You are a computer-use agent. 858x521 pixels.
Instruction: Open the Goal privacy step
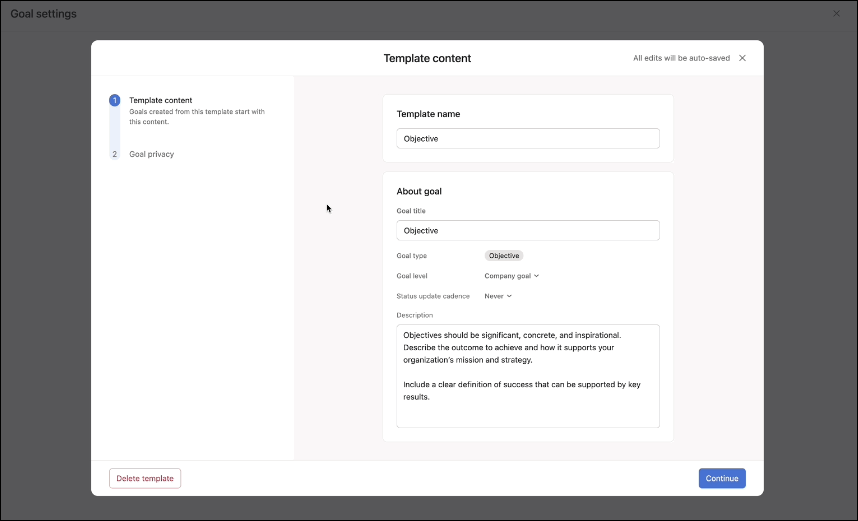(152, 154)
